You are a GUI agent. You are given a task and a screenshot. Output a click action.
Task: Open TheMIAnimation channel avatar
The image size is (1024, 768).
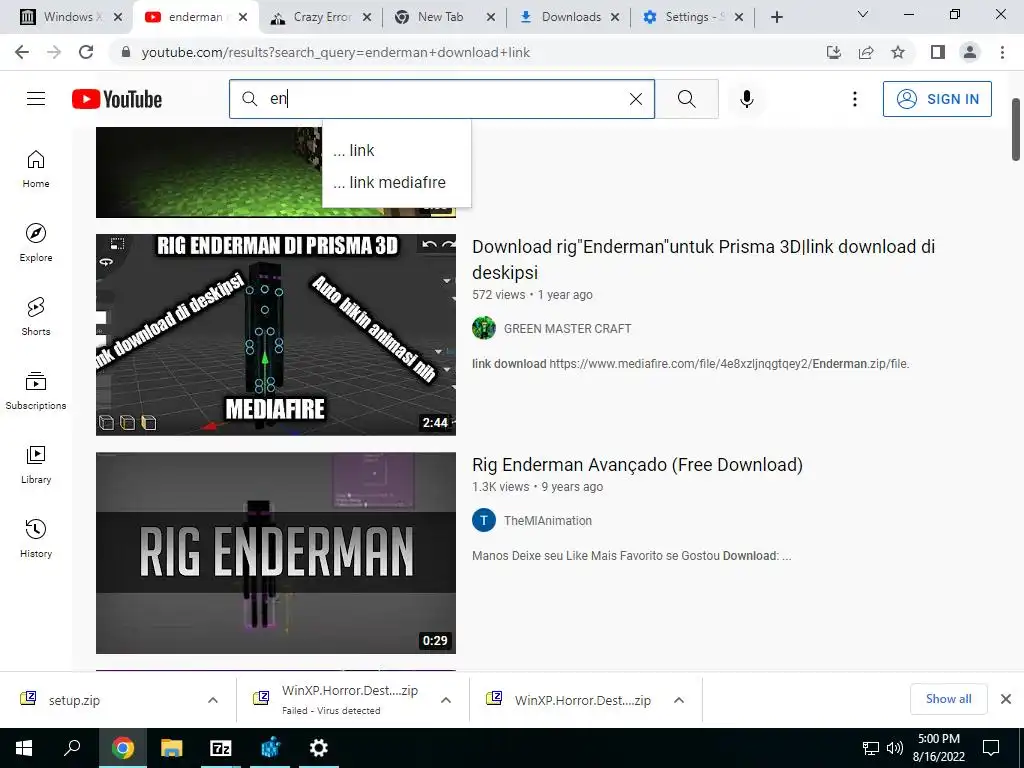[x=484, y=520]
